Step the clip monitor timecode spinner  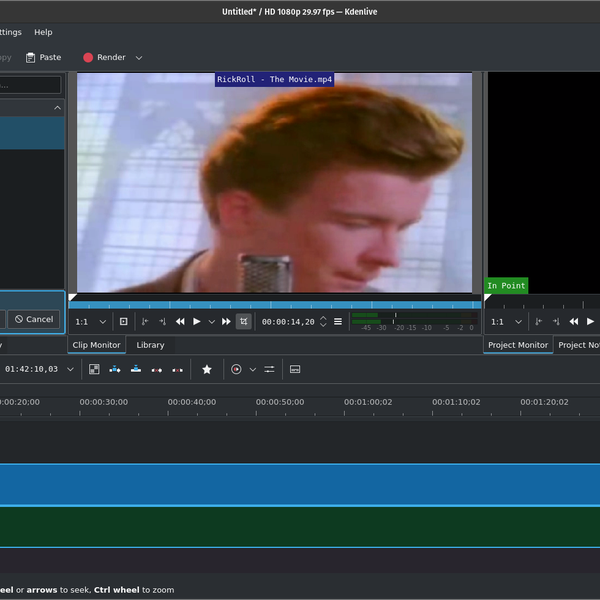323,321
